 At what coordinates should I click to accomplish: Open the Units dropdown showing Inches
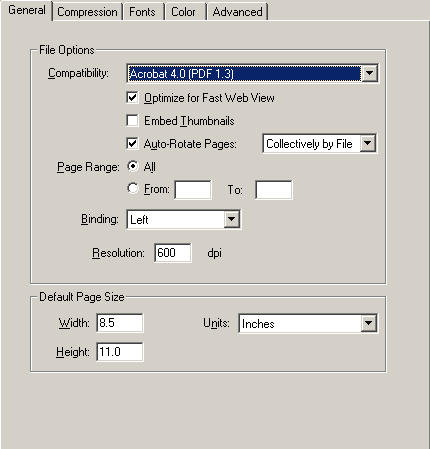[x=308, y=323]
